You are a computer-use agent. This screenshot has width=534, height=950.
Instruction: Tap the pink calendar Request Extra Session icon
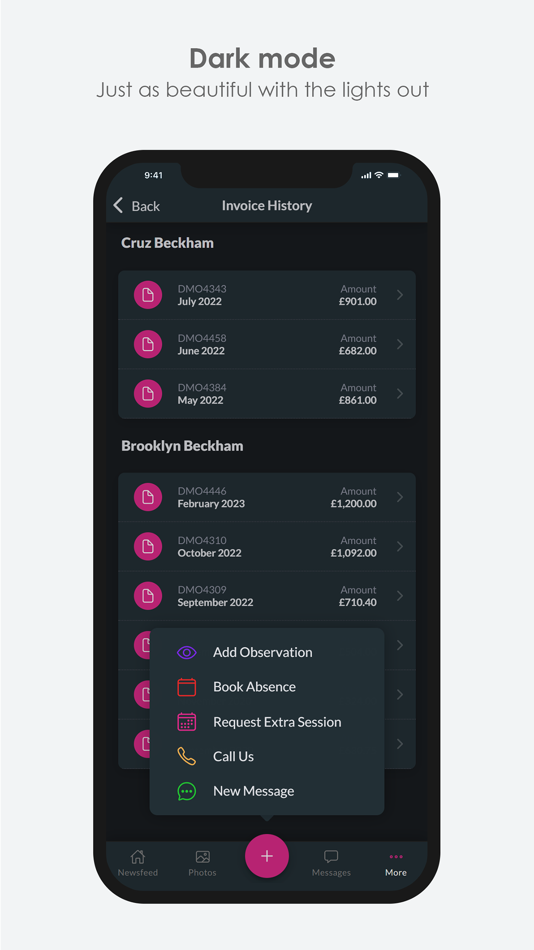click(x=187, y=722)
